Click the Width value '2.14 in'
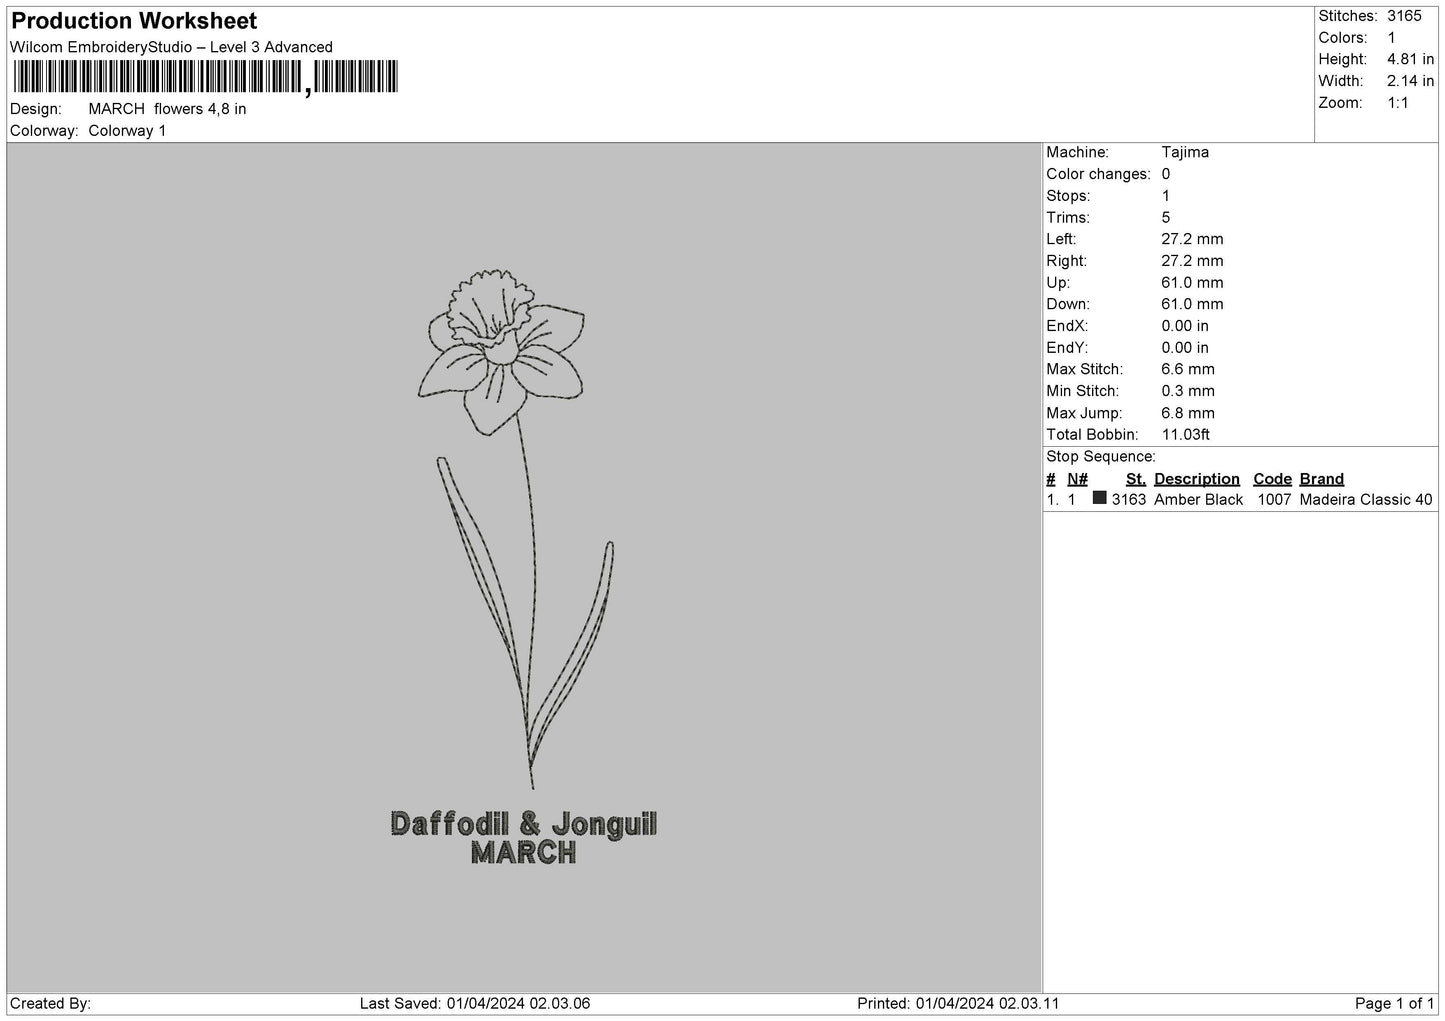 tap(1411, 81)
